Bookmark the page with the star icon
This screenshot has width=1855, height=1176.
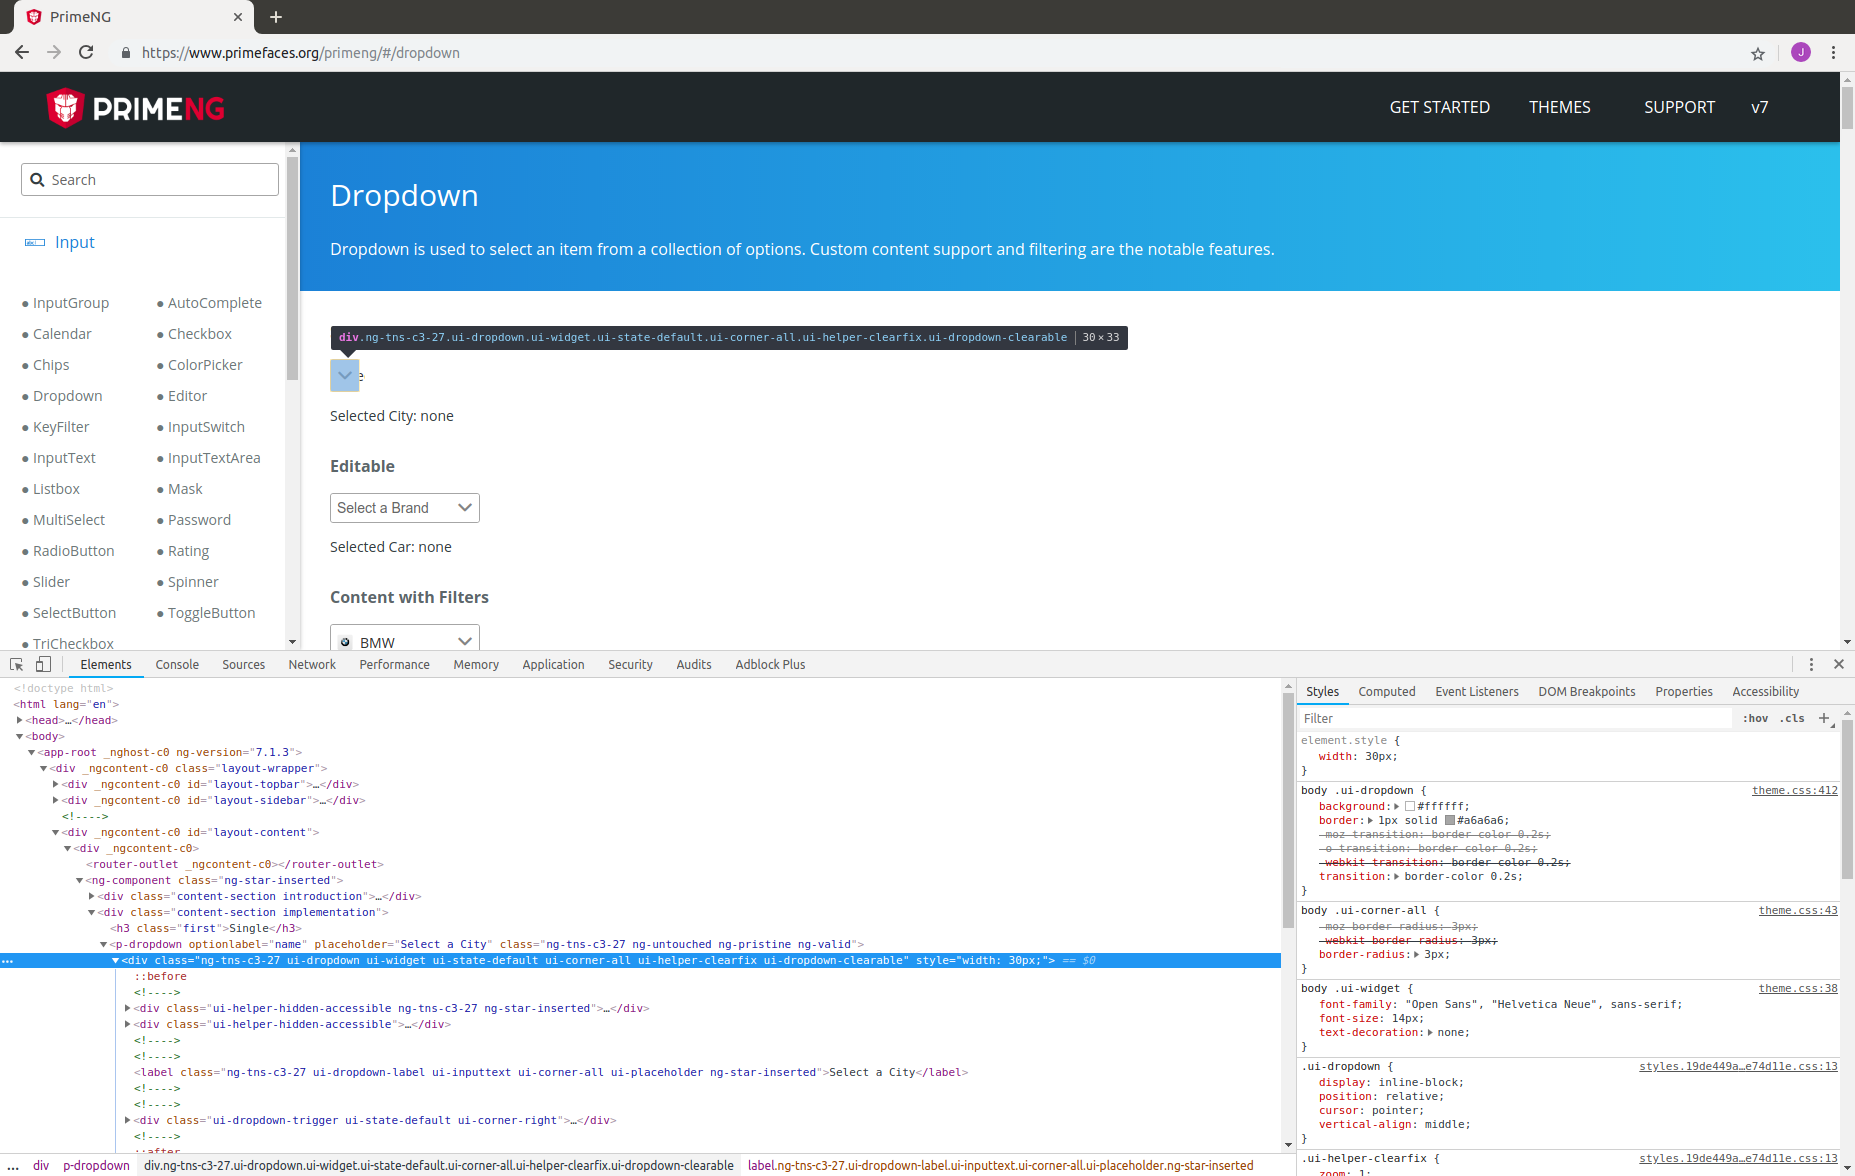coord(1758,53)
